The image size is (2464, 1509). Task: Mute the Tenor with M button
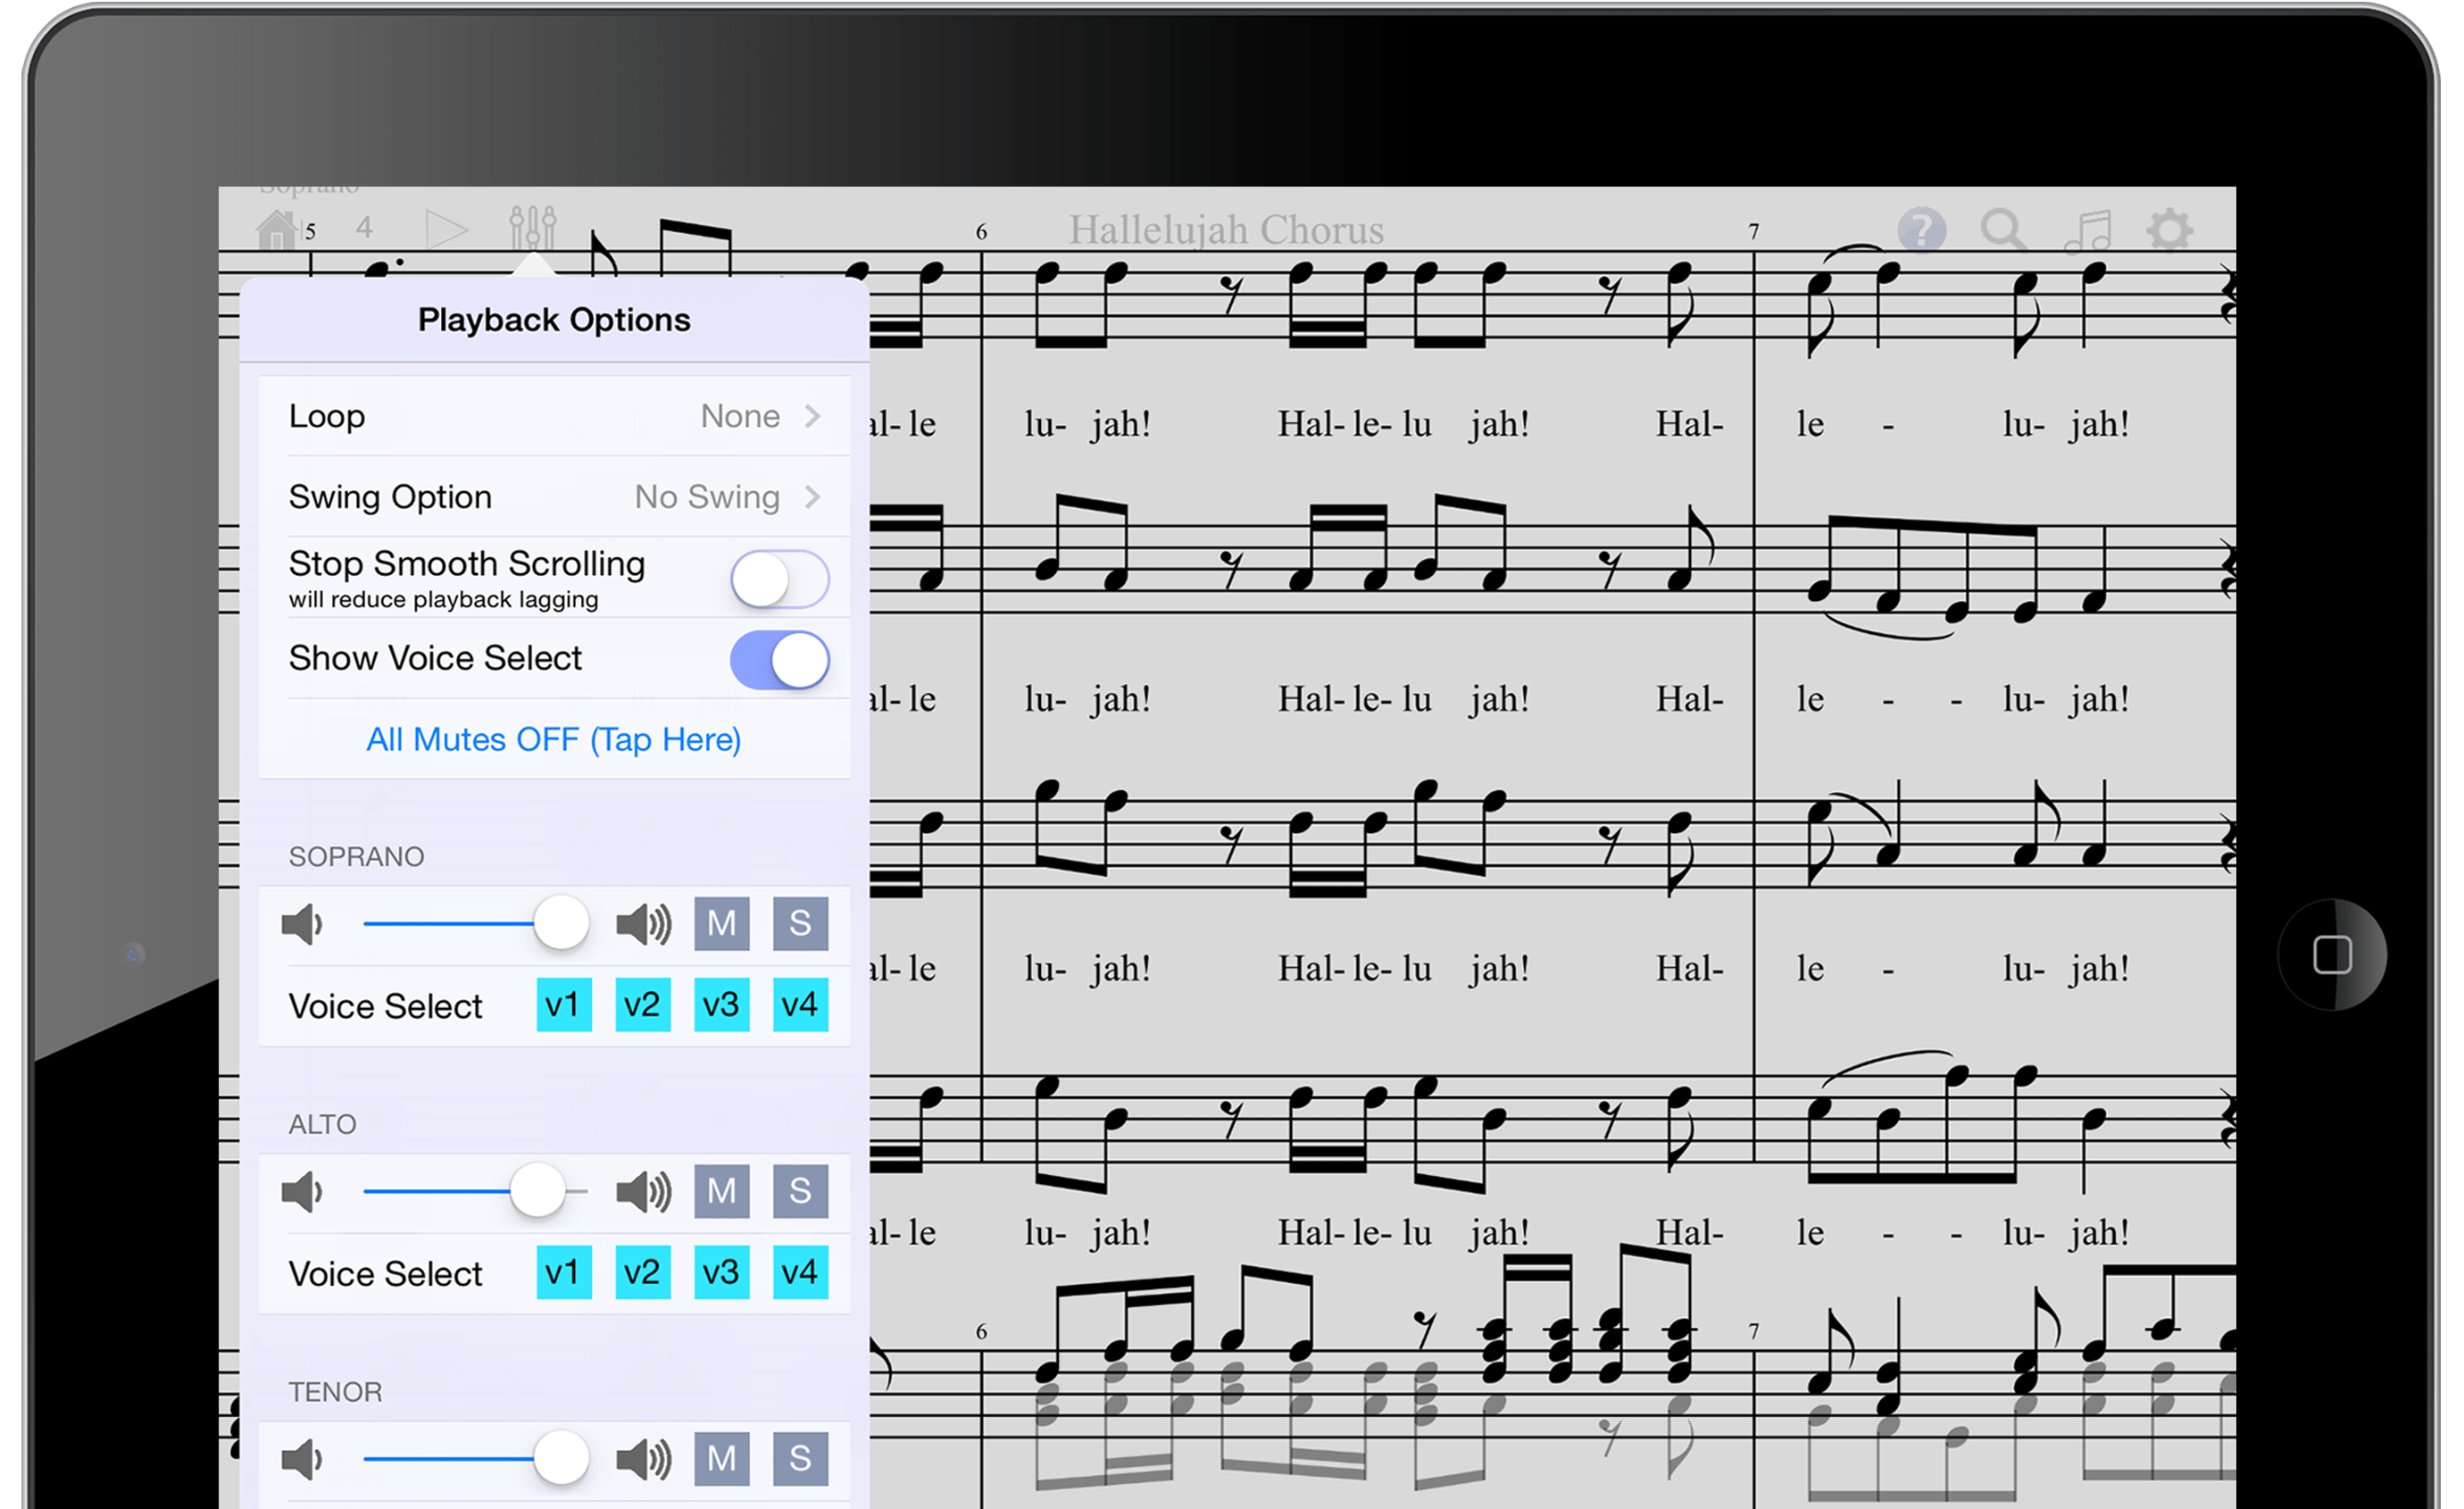[722, 1459]
